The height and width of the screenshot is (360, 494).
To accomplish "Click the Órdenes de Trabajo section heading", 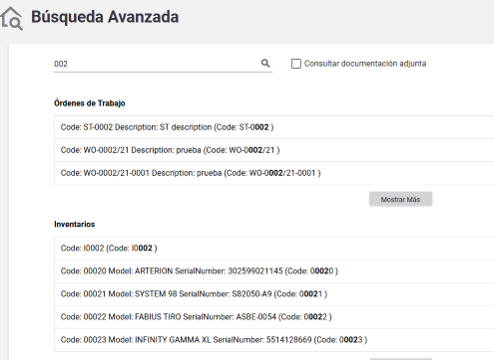I will [90, 103].
